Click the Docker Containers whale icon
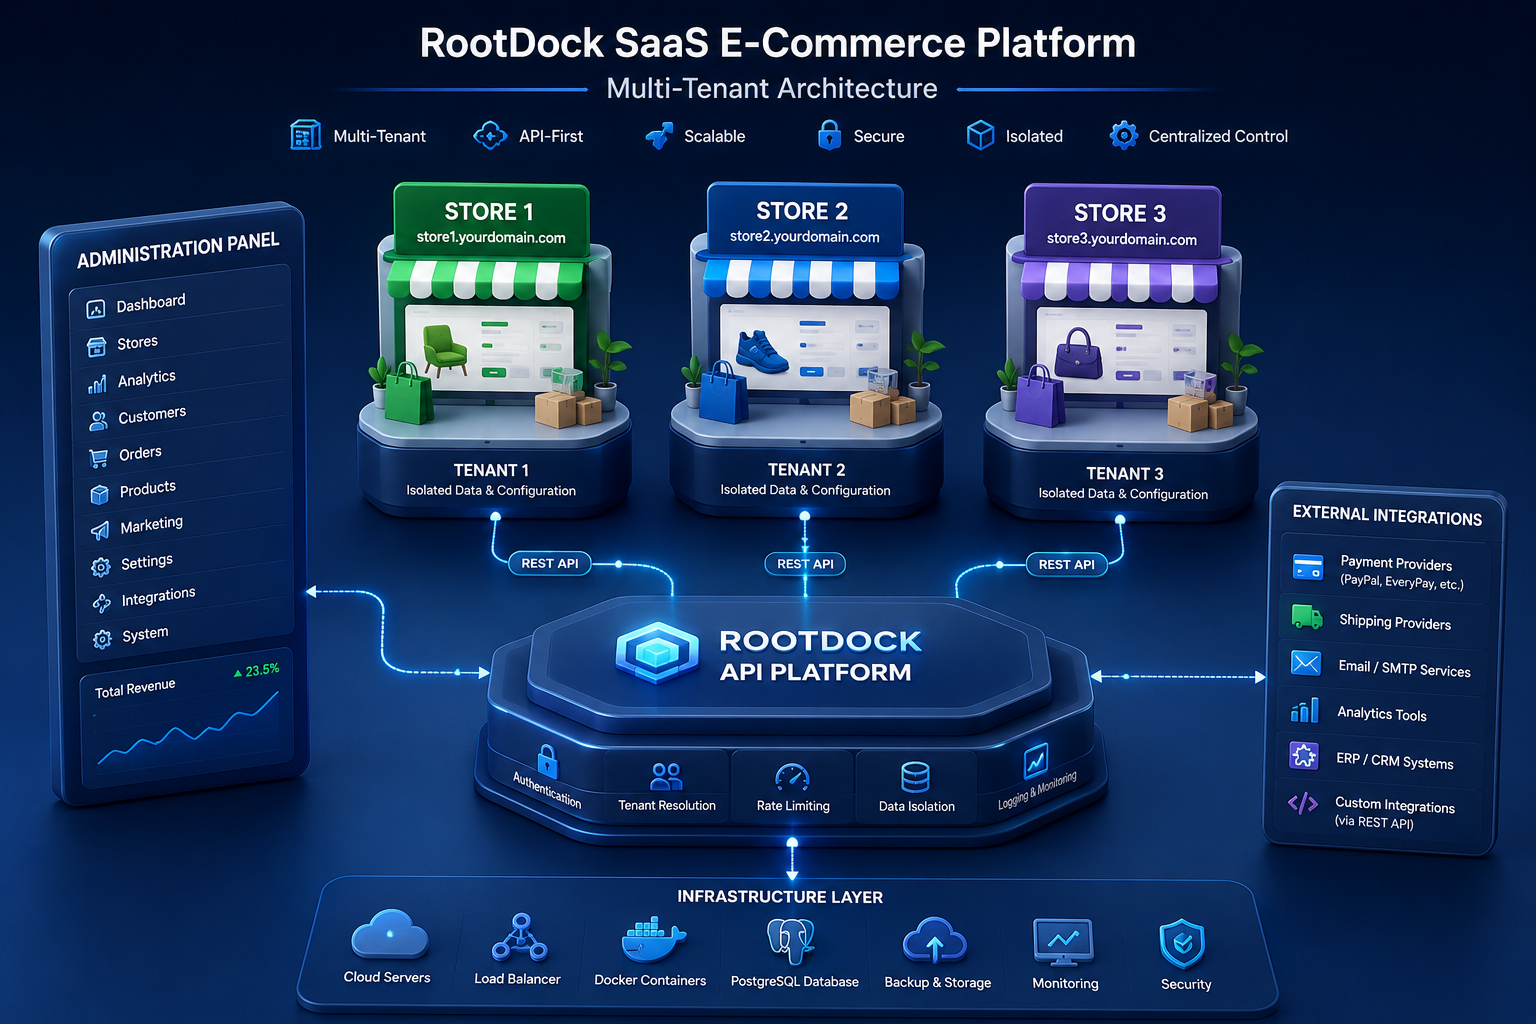Image resolution: width=1536 pixels, height=1024 pixels. click(653, 940)
